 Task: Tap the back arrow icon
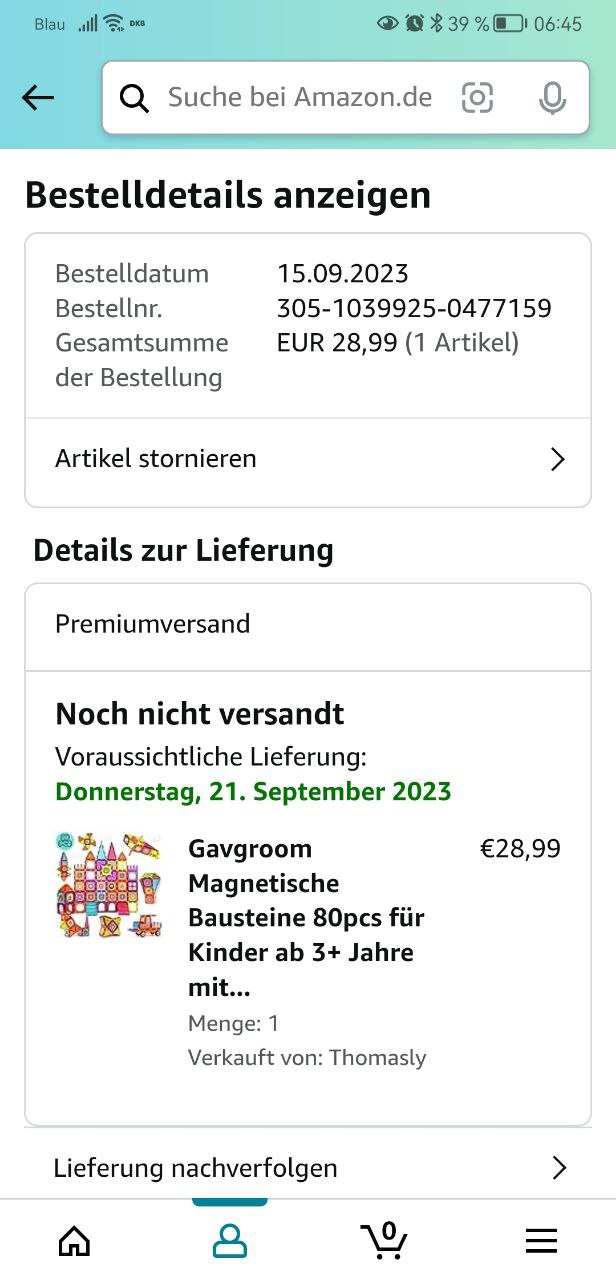[x=38, y=97]
